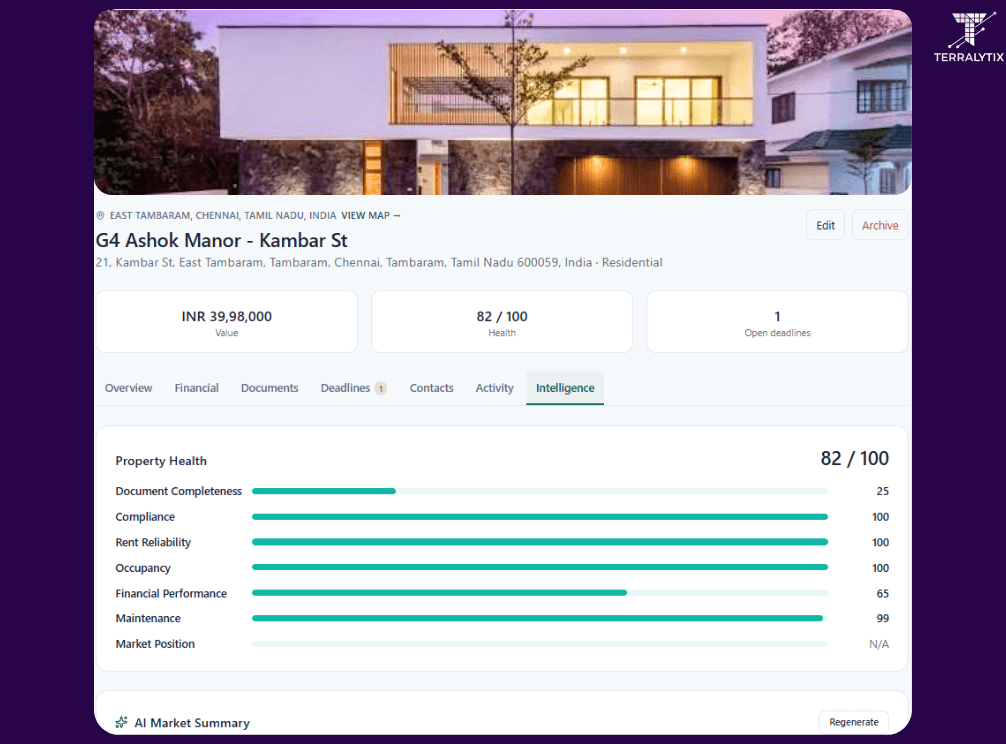Click the Document Completeness label
Screen dimensions: 1006x744
(x=178, y=491)
